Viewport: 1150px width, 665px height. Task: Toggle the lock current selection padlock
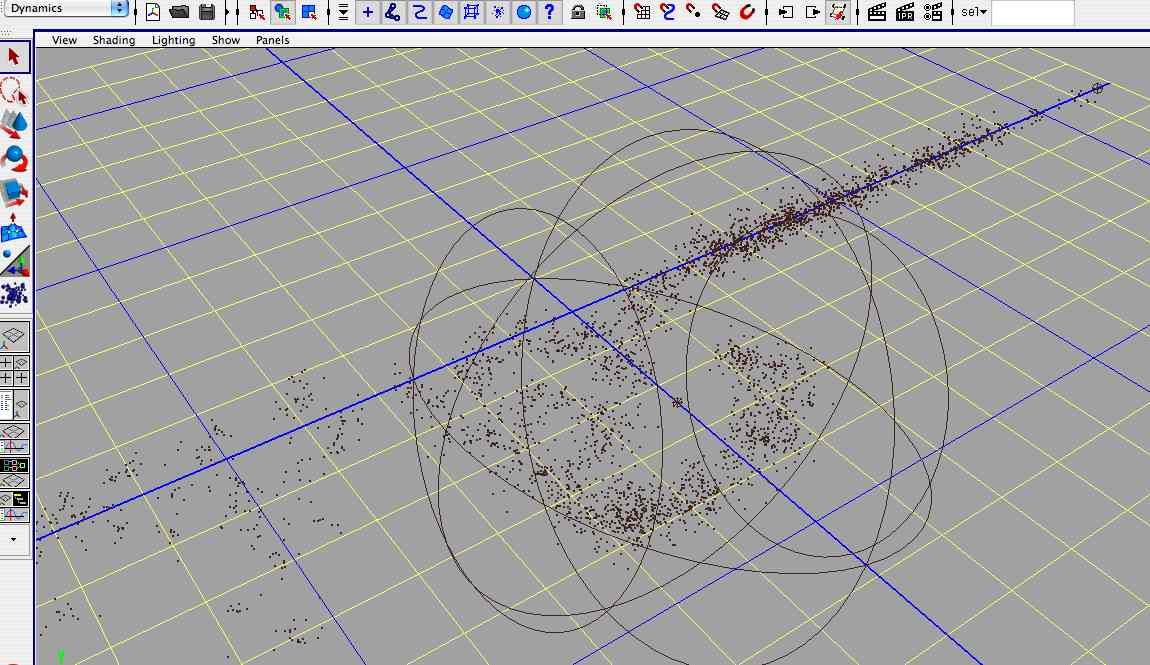pyautogui.click(x=578, y=13)
